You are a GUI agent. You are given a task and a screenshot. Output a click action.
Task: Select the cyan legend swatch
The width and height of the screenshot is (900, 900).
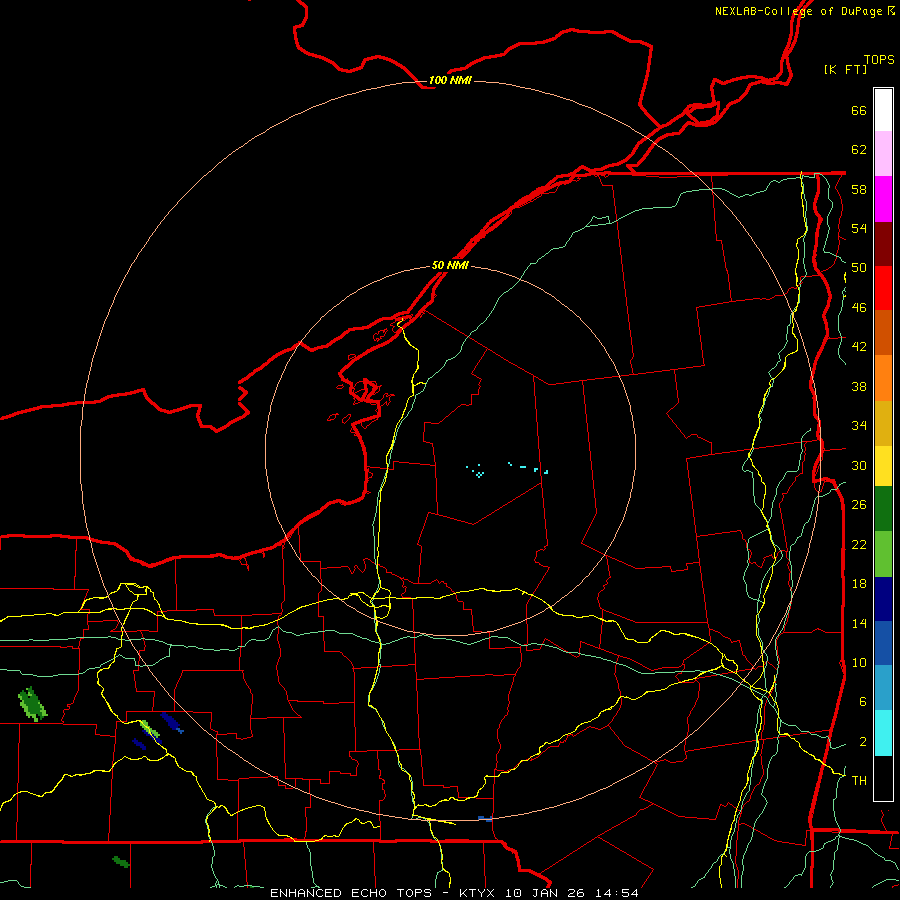883,733
